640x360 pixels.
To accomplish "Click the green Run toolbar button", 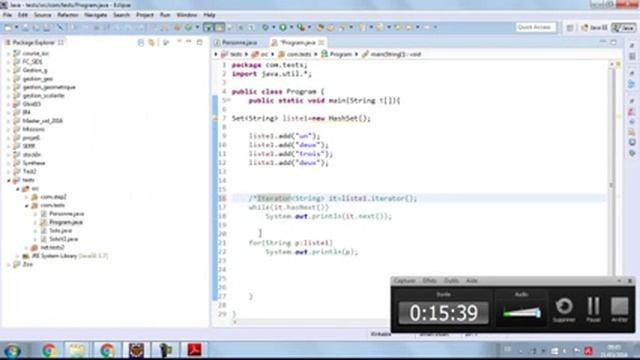I will (x=282, y=27).
